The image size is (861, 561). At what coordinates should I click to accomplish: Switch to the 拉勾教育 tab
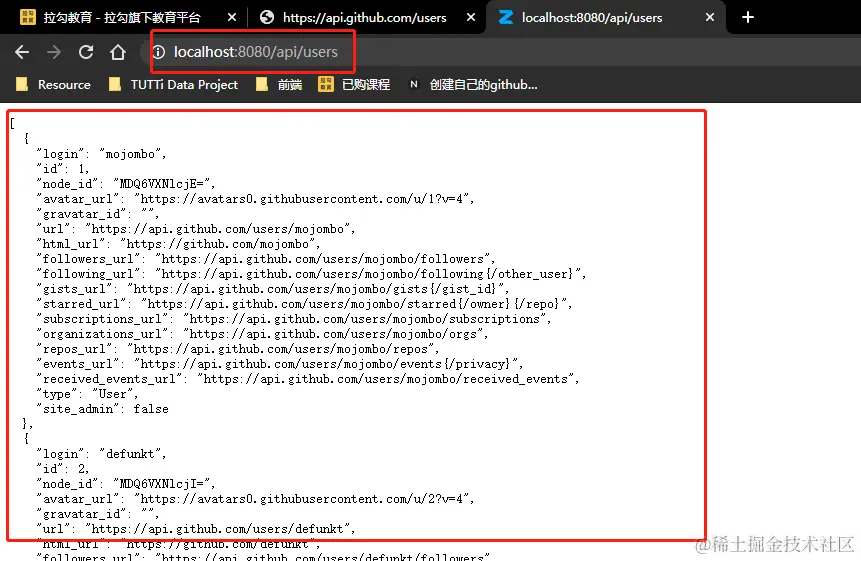point(122,18)
